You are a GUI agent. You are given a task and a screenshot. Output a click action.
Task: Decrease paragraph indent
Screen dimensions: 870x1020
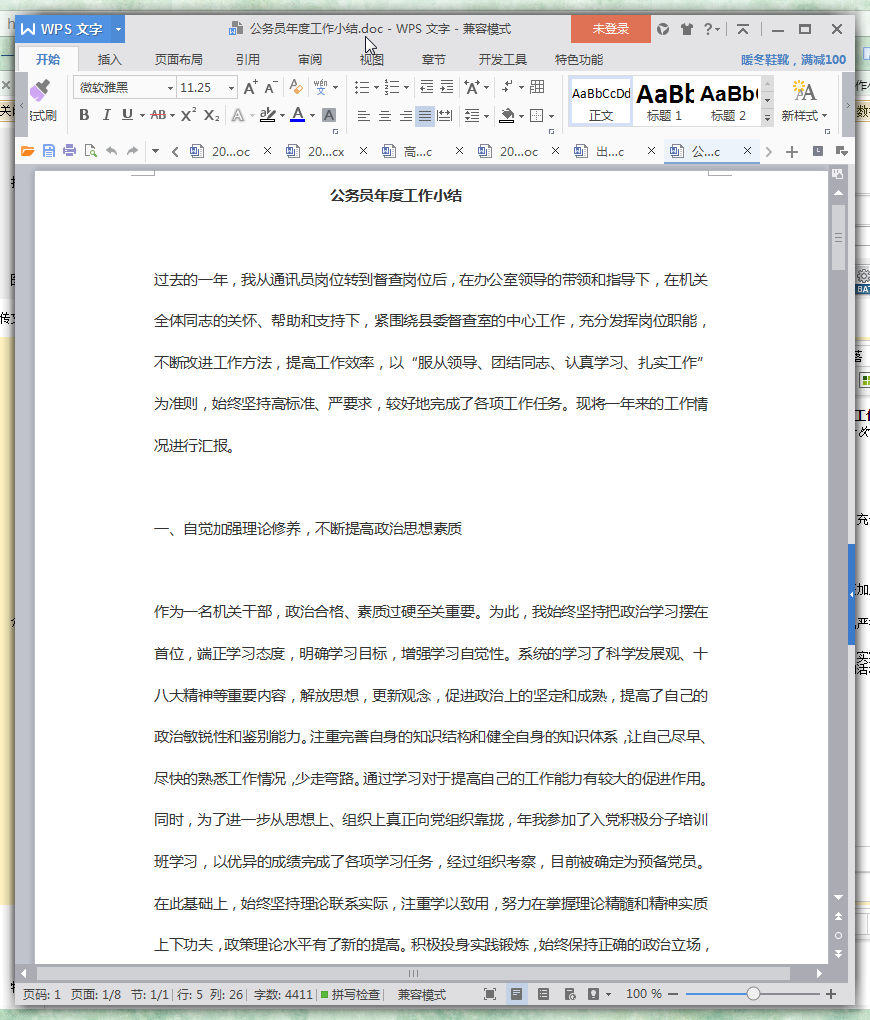tap(427, 87)
